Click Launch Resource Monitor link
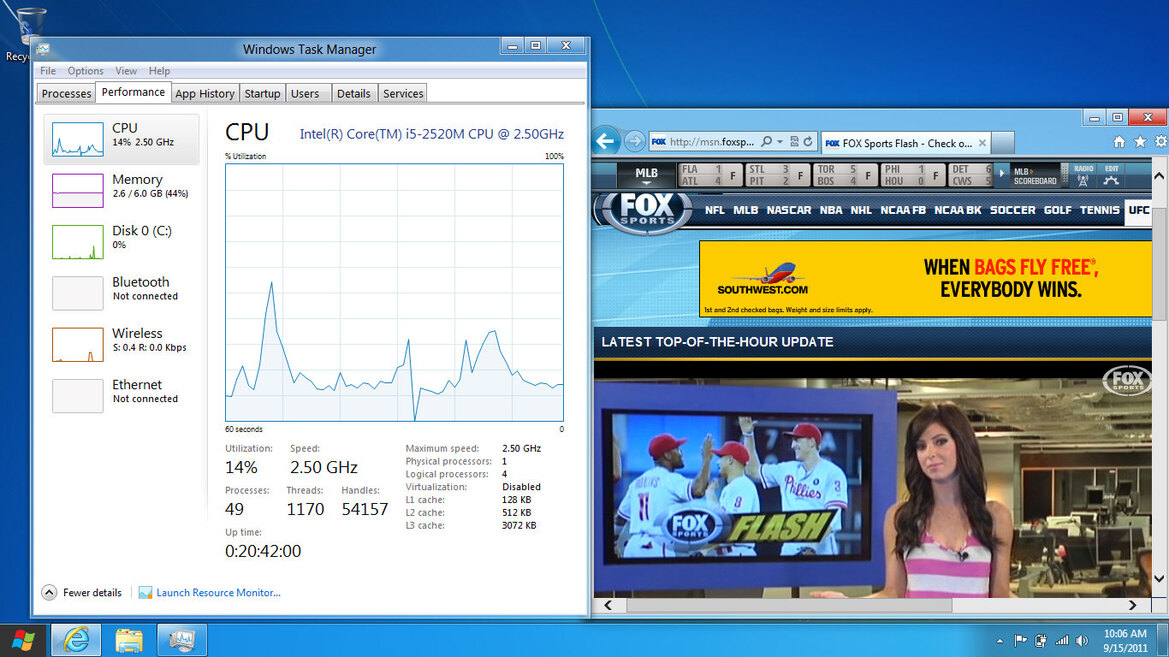This screenshot has width=1169, height=657. (218, 592)
